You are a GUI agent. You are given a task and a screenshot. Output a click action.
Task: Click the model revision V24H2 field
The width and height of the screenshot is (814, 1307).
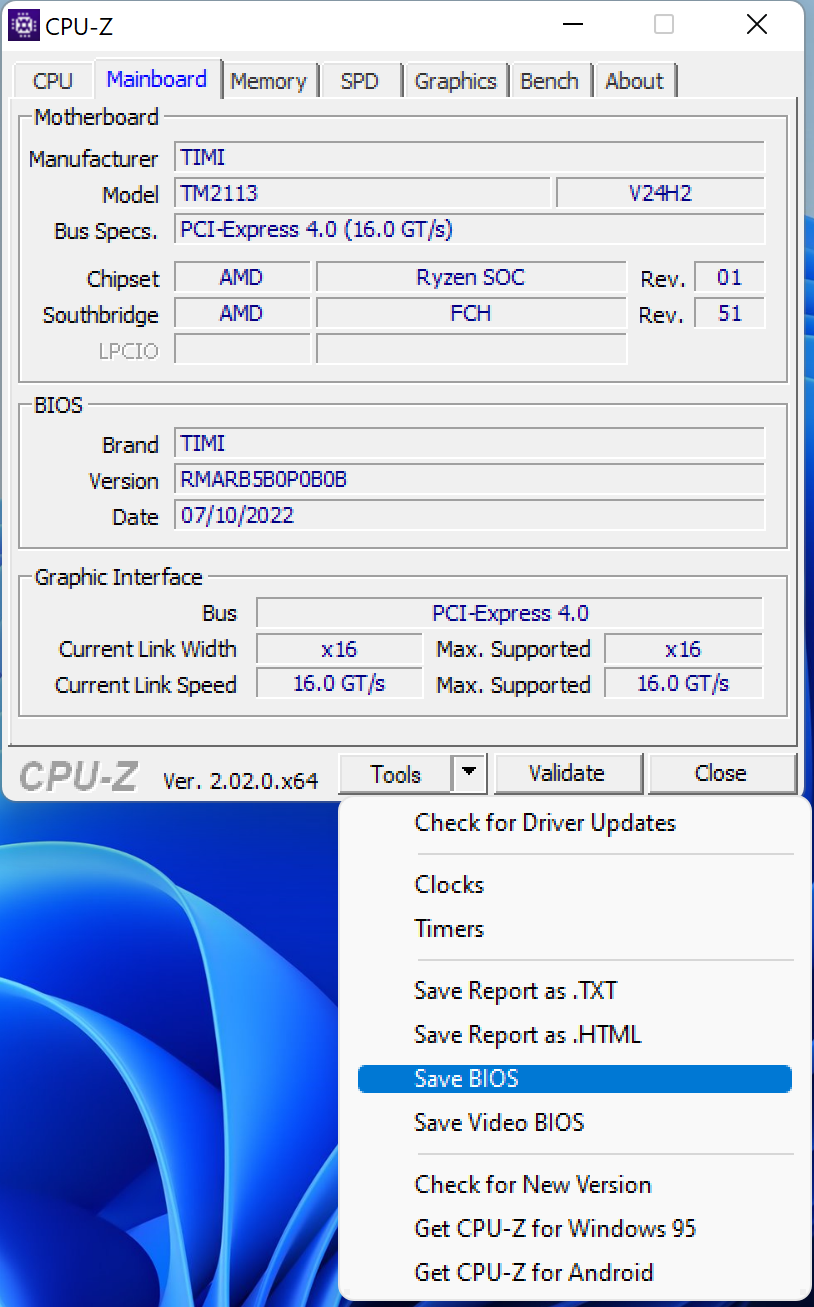tap(660, 194)
